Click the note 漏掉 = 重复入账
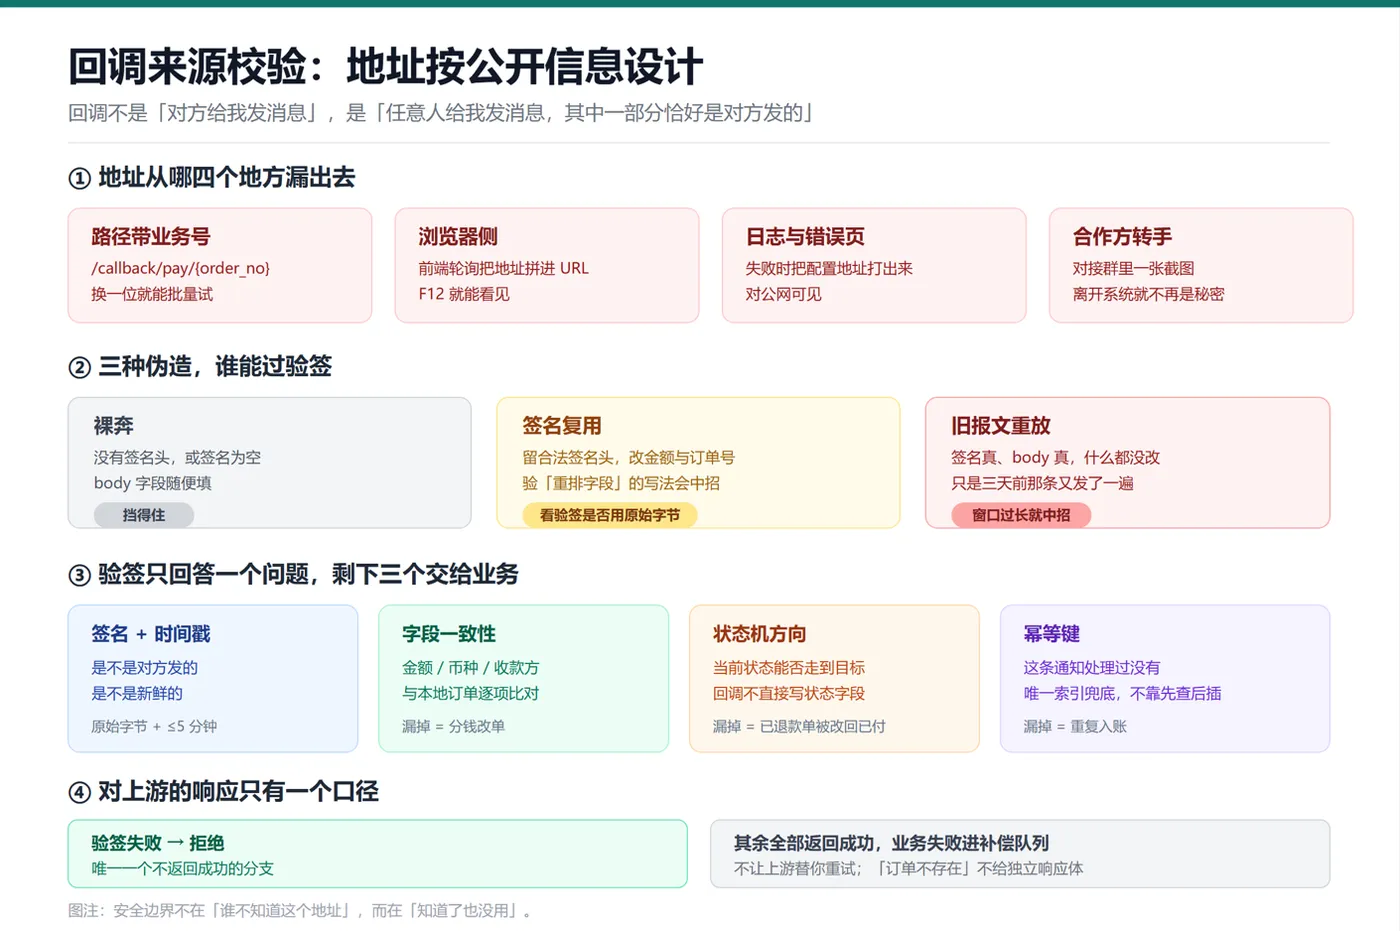 point(1075,727)
